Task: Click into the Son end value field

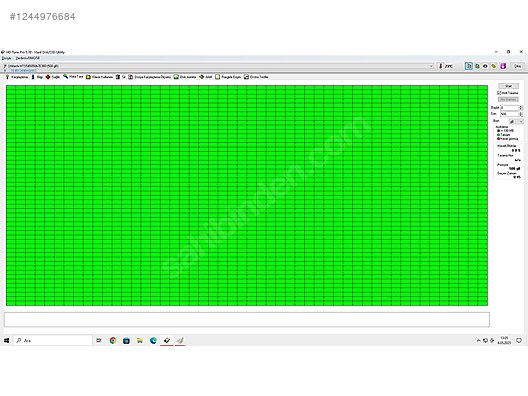Action: 509,114
